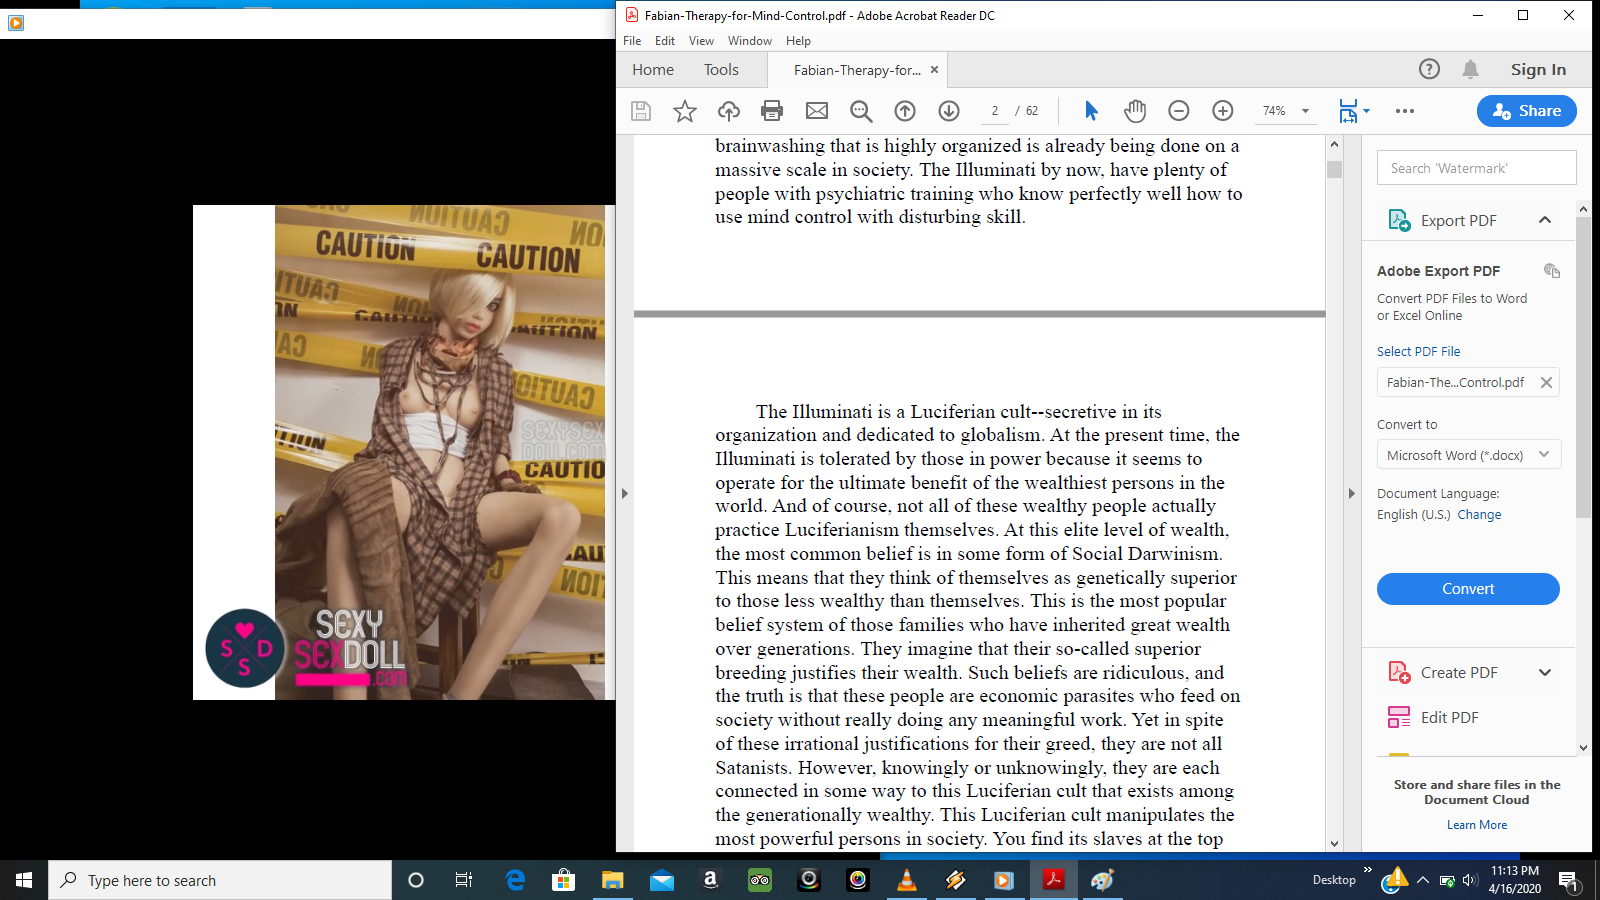This screenshot has height=900, width=1600.
Task: Click Change document language link
Action: coord(1479,514)
